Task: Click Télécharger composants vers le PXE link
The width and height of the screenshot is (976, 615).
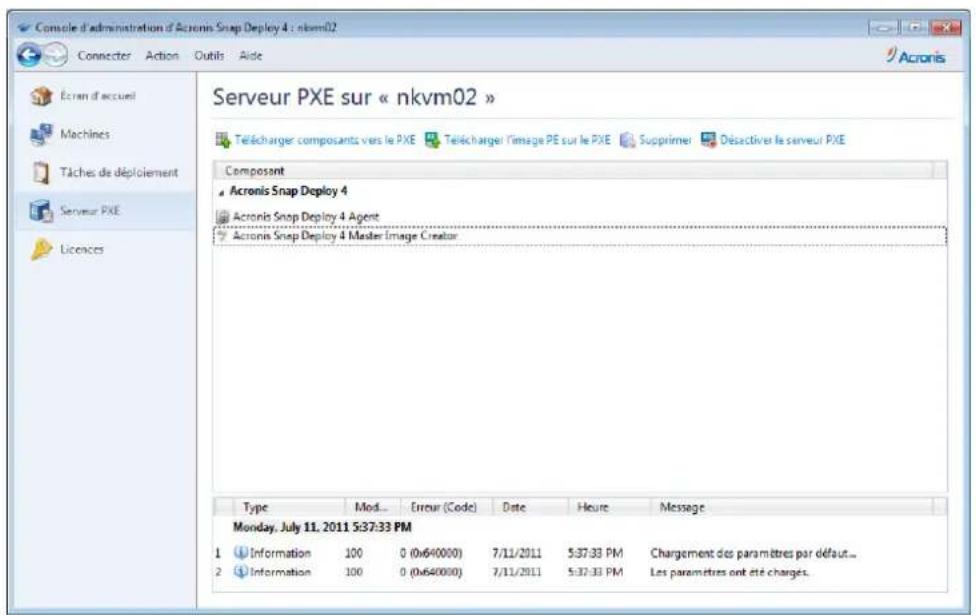Action: 325,140
